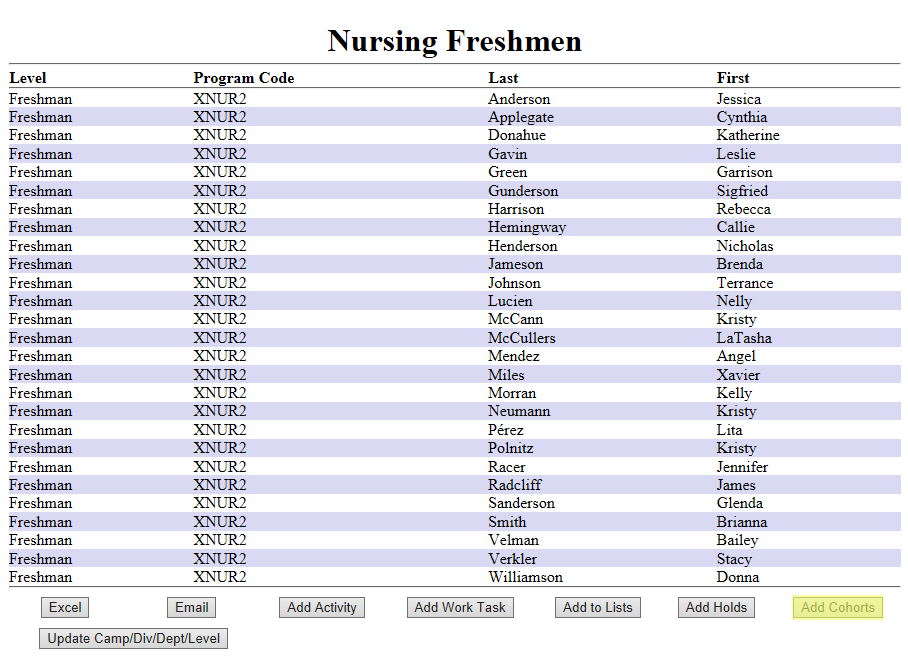Click the Add Holds button
Viewport: 908px width, 663px height.
[x=716, y=607]
